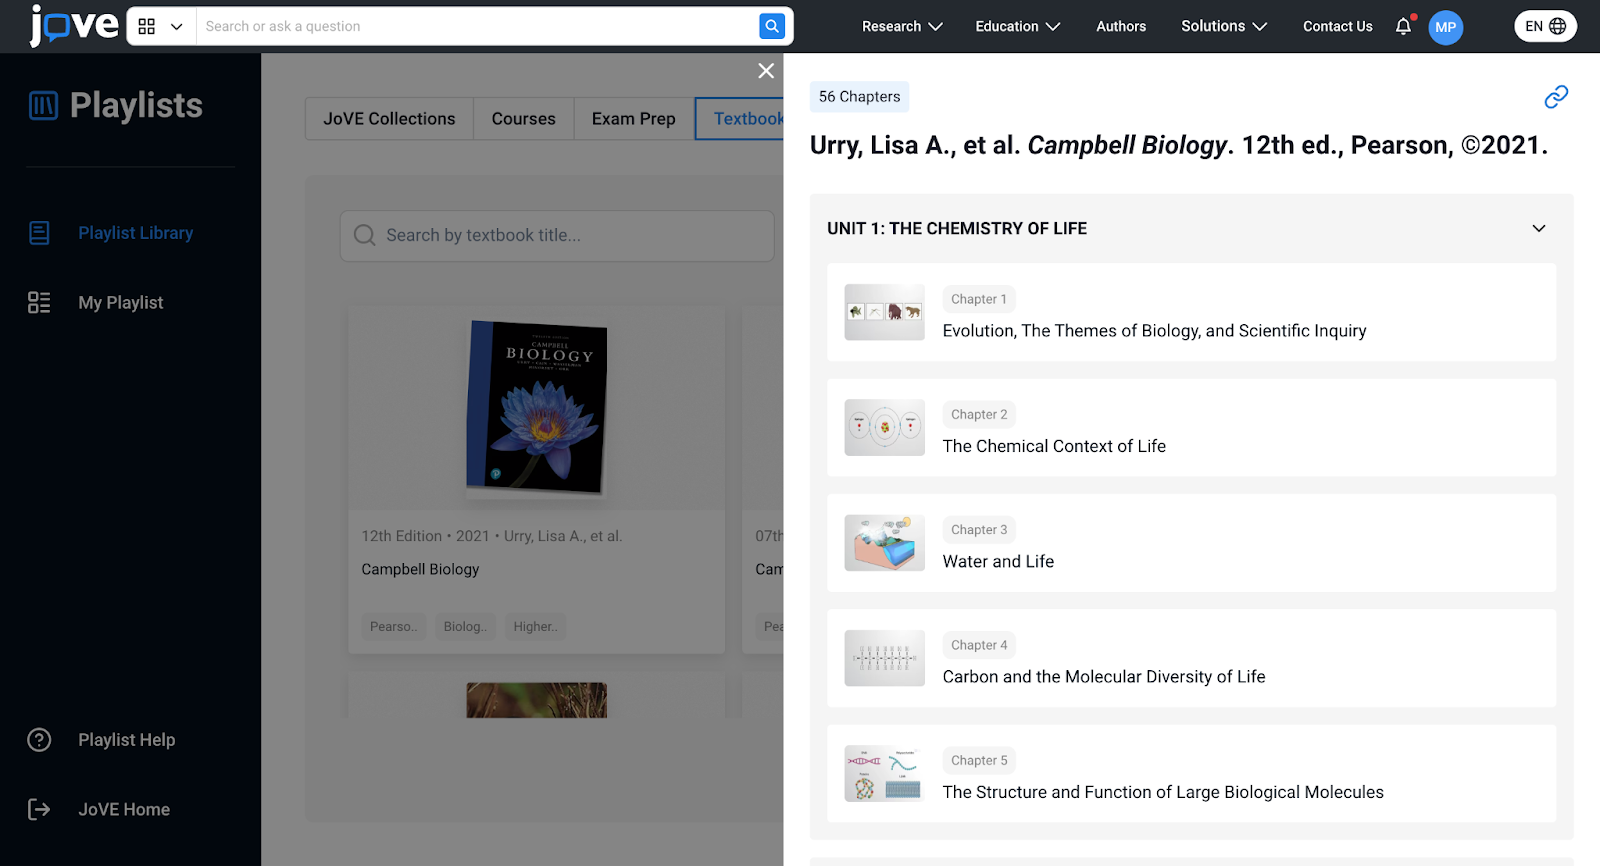The width and height of the screenshot is (1600, 866).
Task: Click the JoVE logo
Action: (x=73, y=25)
